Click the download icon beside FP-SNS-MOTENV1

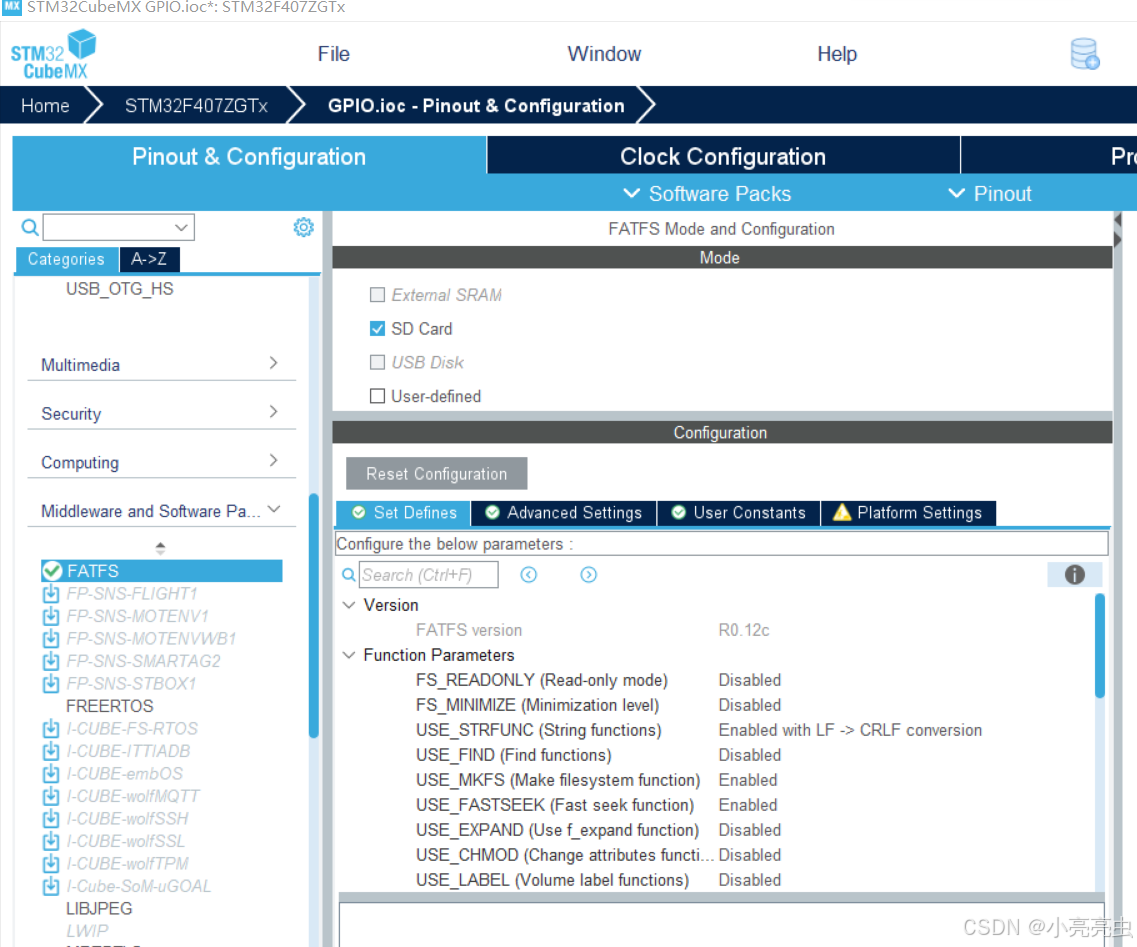point(51,616)
